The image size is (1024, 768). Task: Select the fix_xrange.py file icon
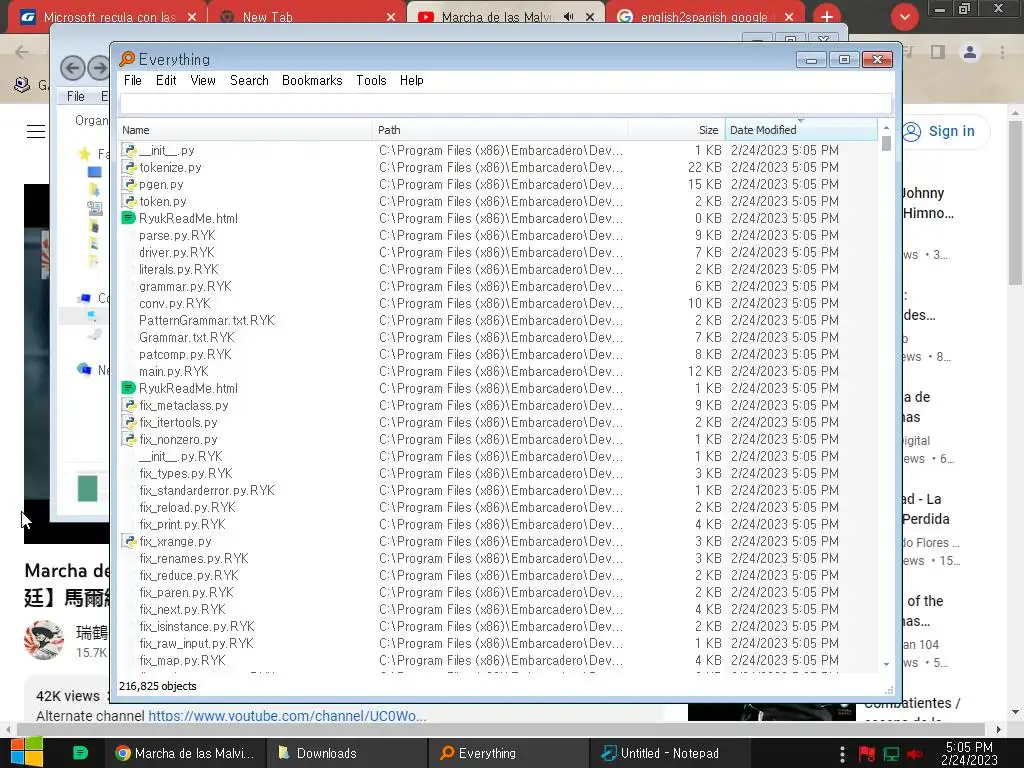[129, 541]
